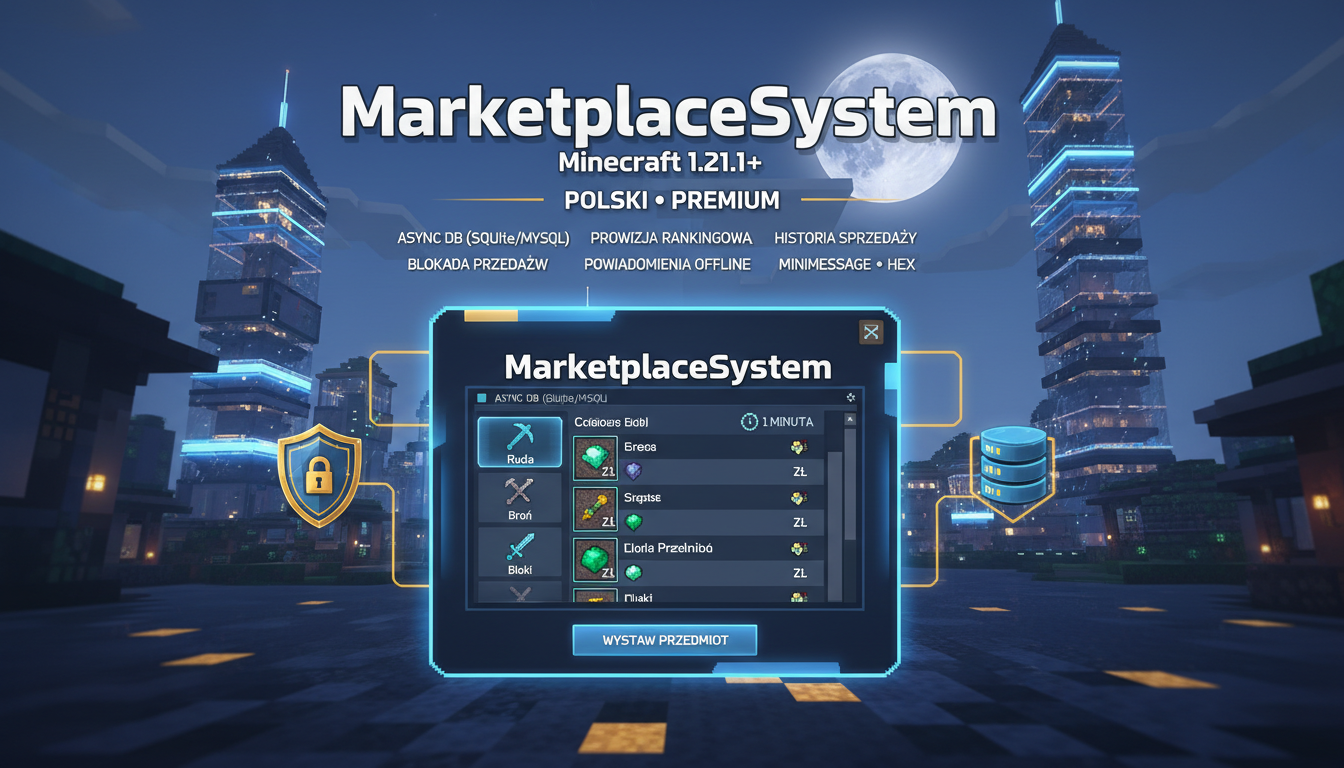Viewport: 1344px width, 768px height.
Task: Open the Broń category tab
Action: [520, 498]
